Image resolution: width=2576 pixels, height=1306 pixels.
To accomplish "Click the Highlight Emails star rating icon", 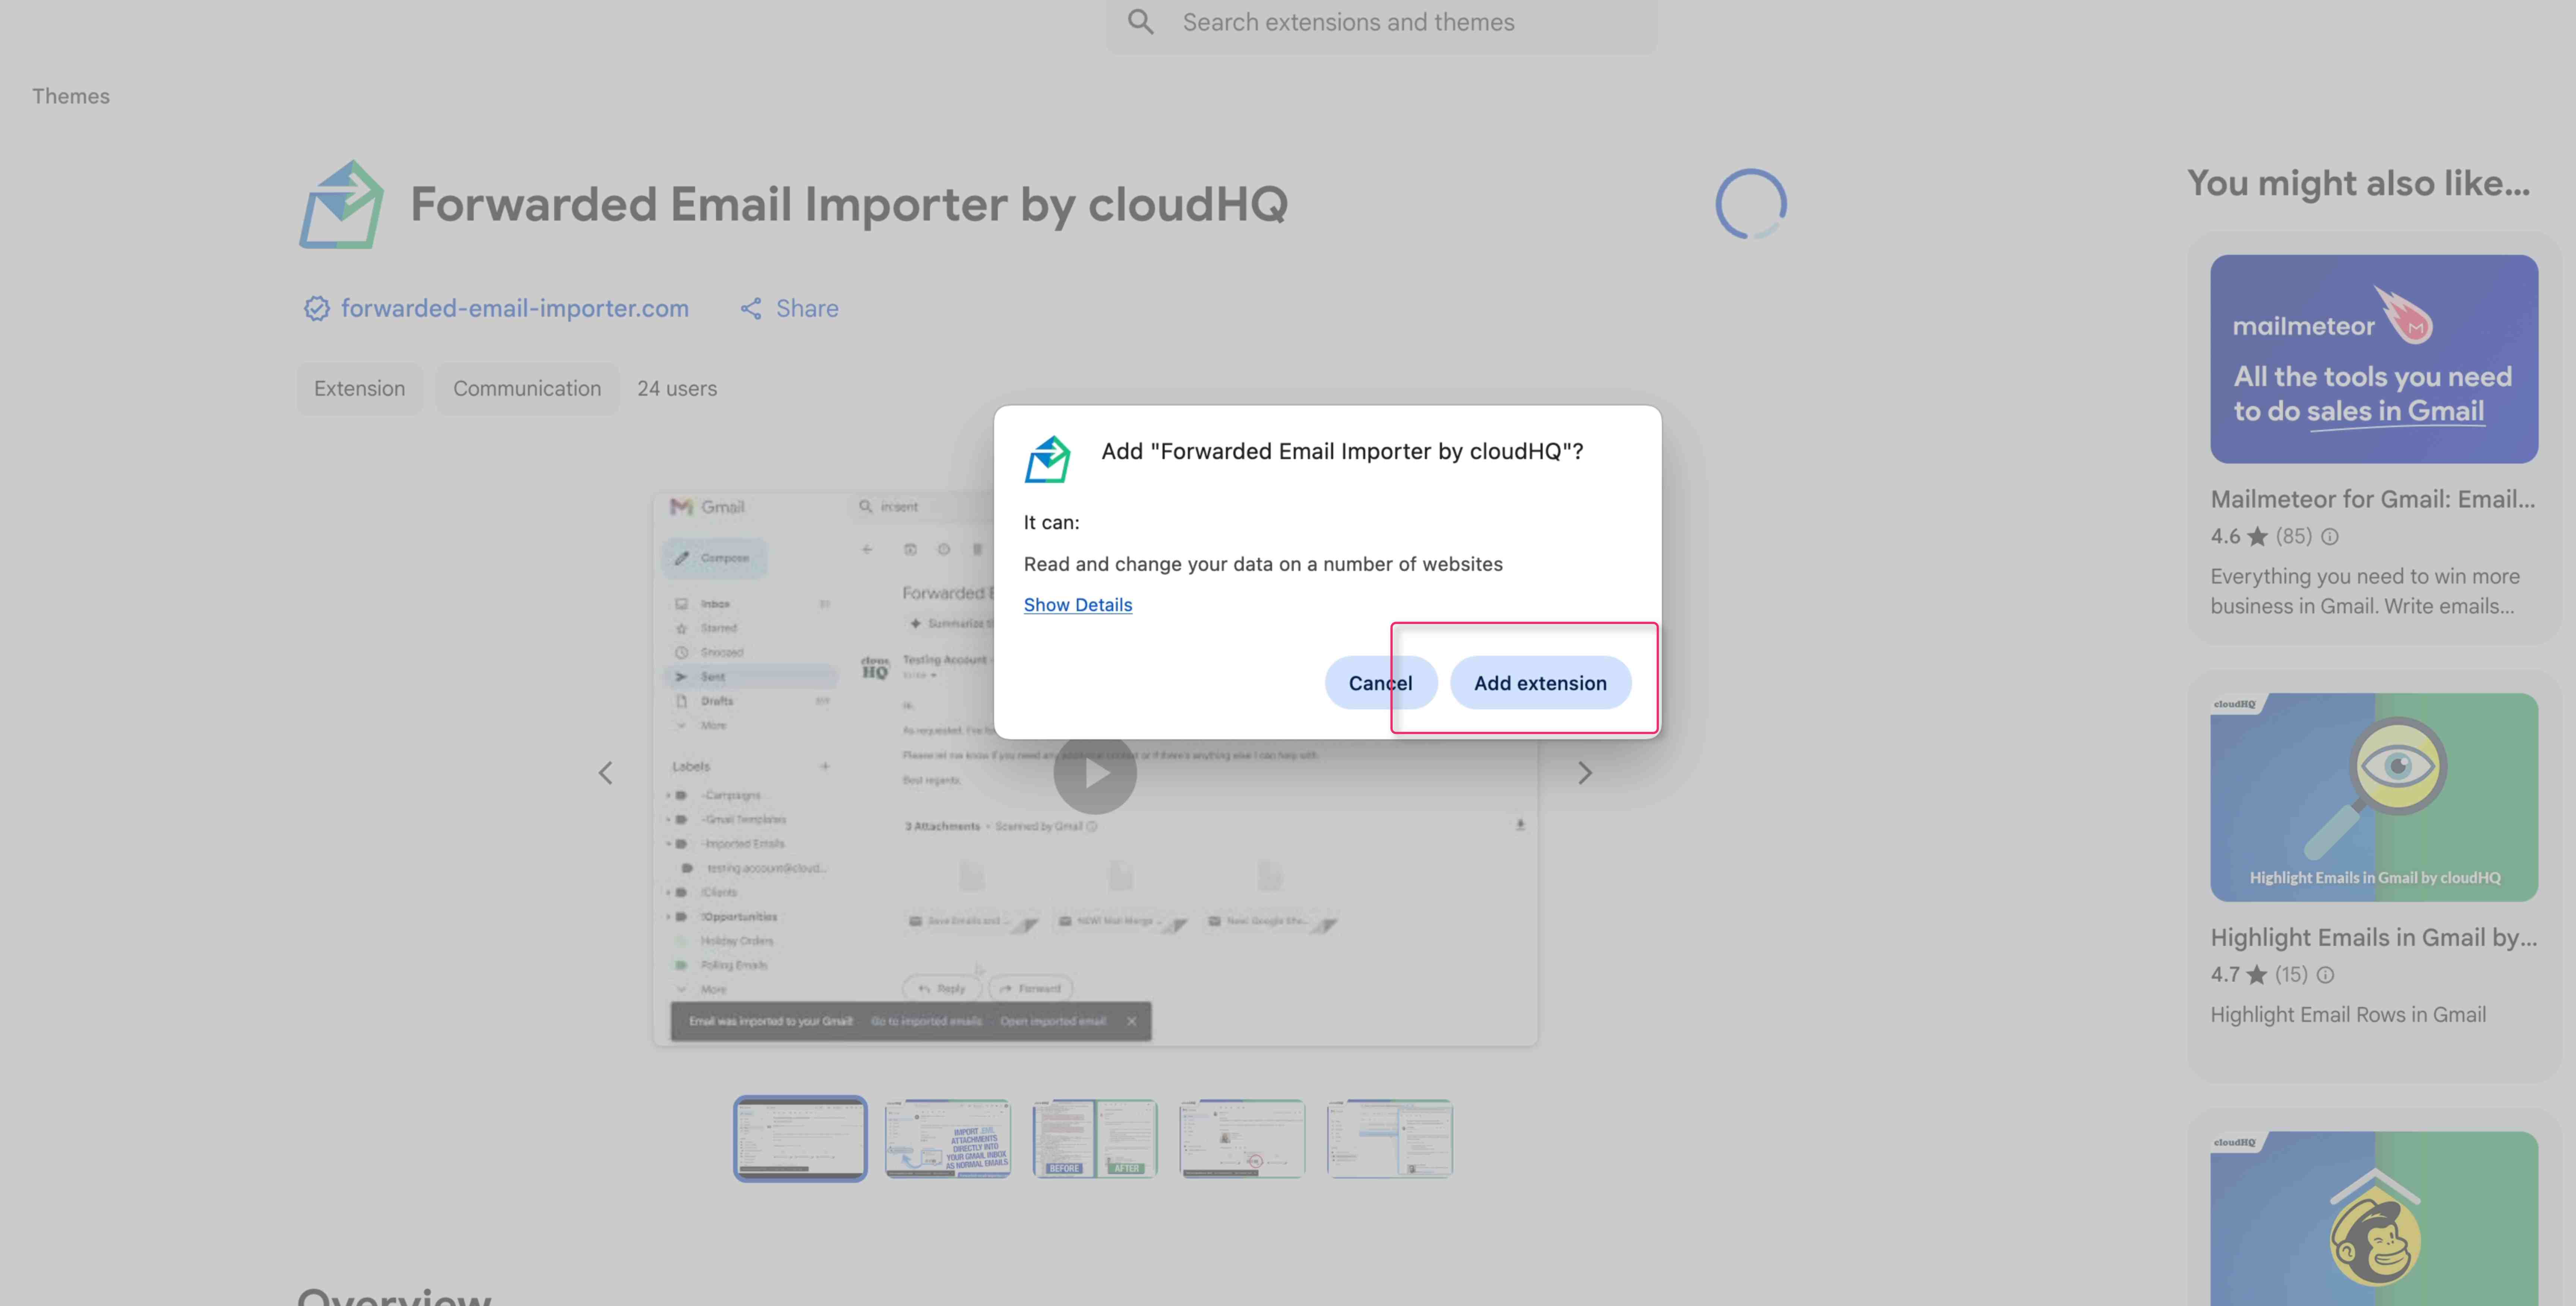I will pos(2257,975).
